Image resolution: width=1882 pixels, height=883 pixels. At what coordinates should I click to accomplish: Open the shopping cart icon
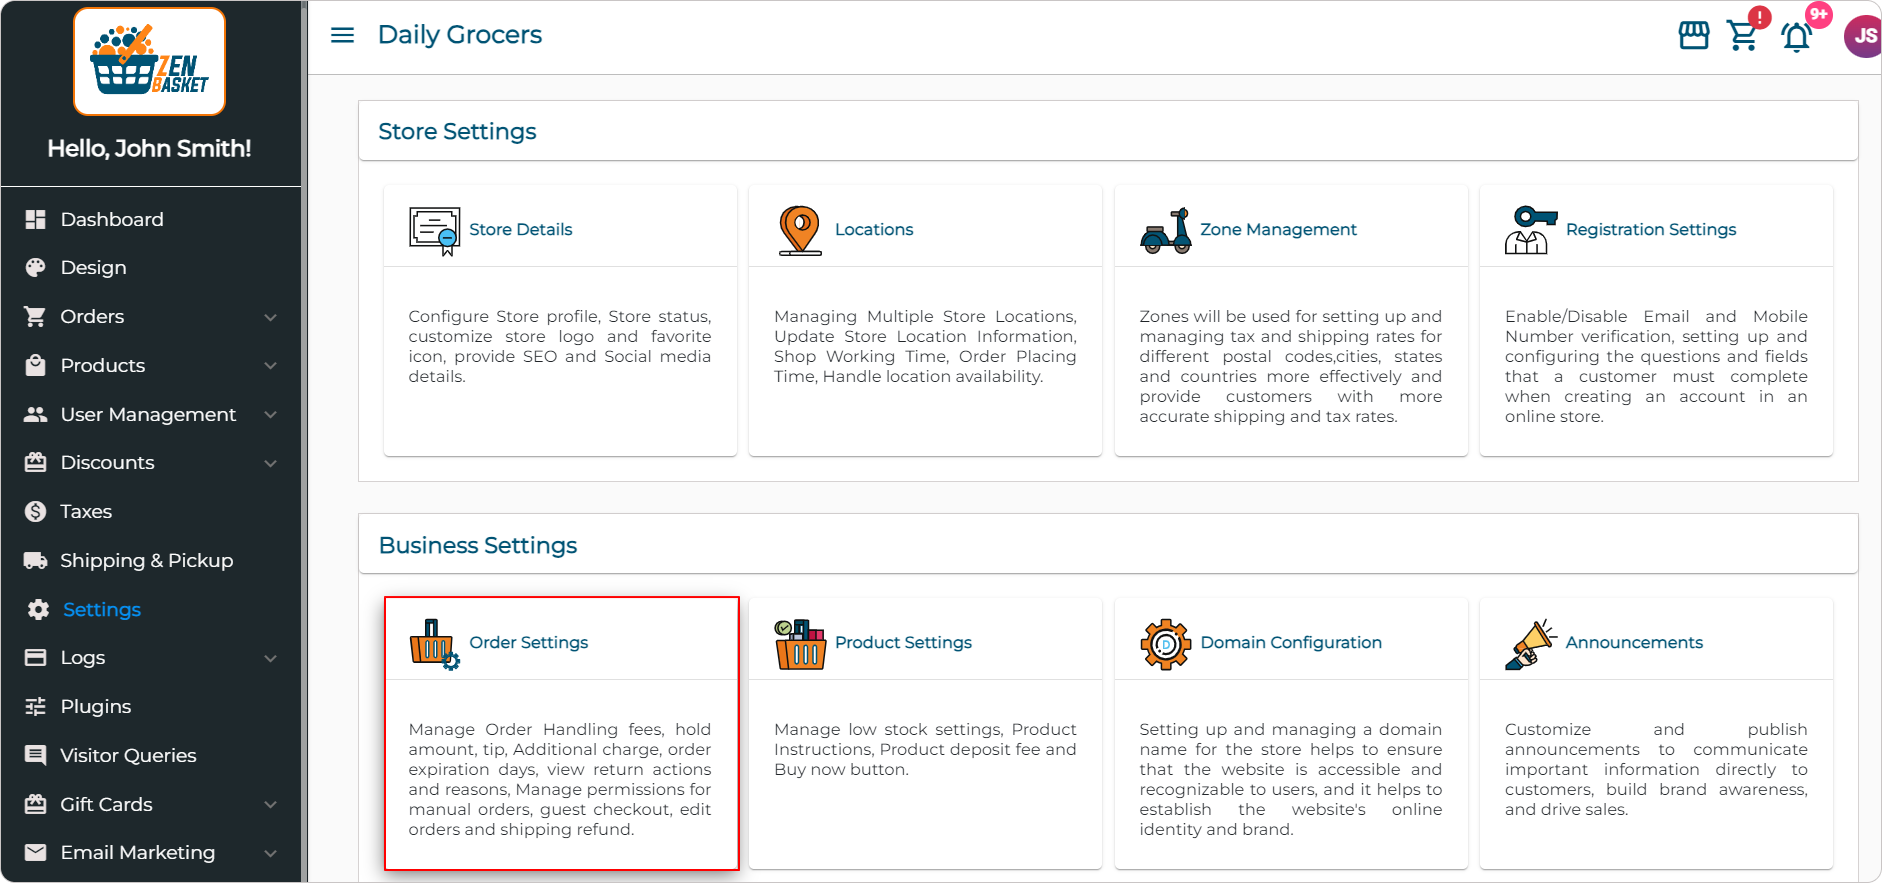[x=1742, y=36]
